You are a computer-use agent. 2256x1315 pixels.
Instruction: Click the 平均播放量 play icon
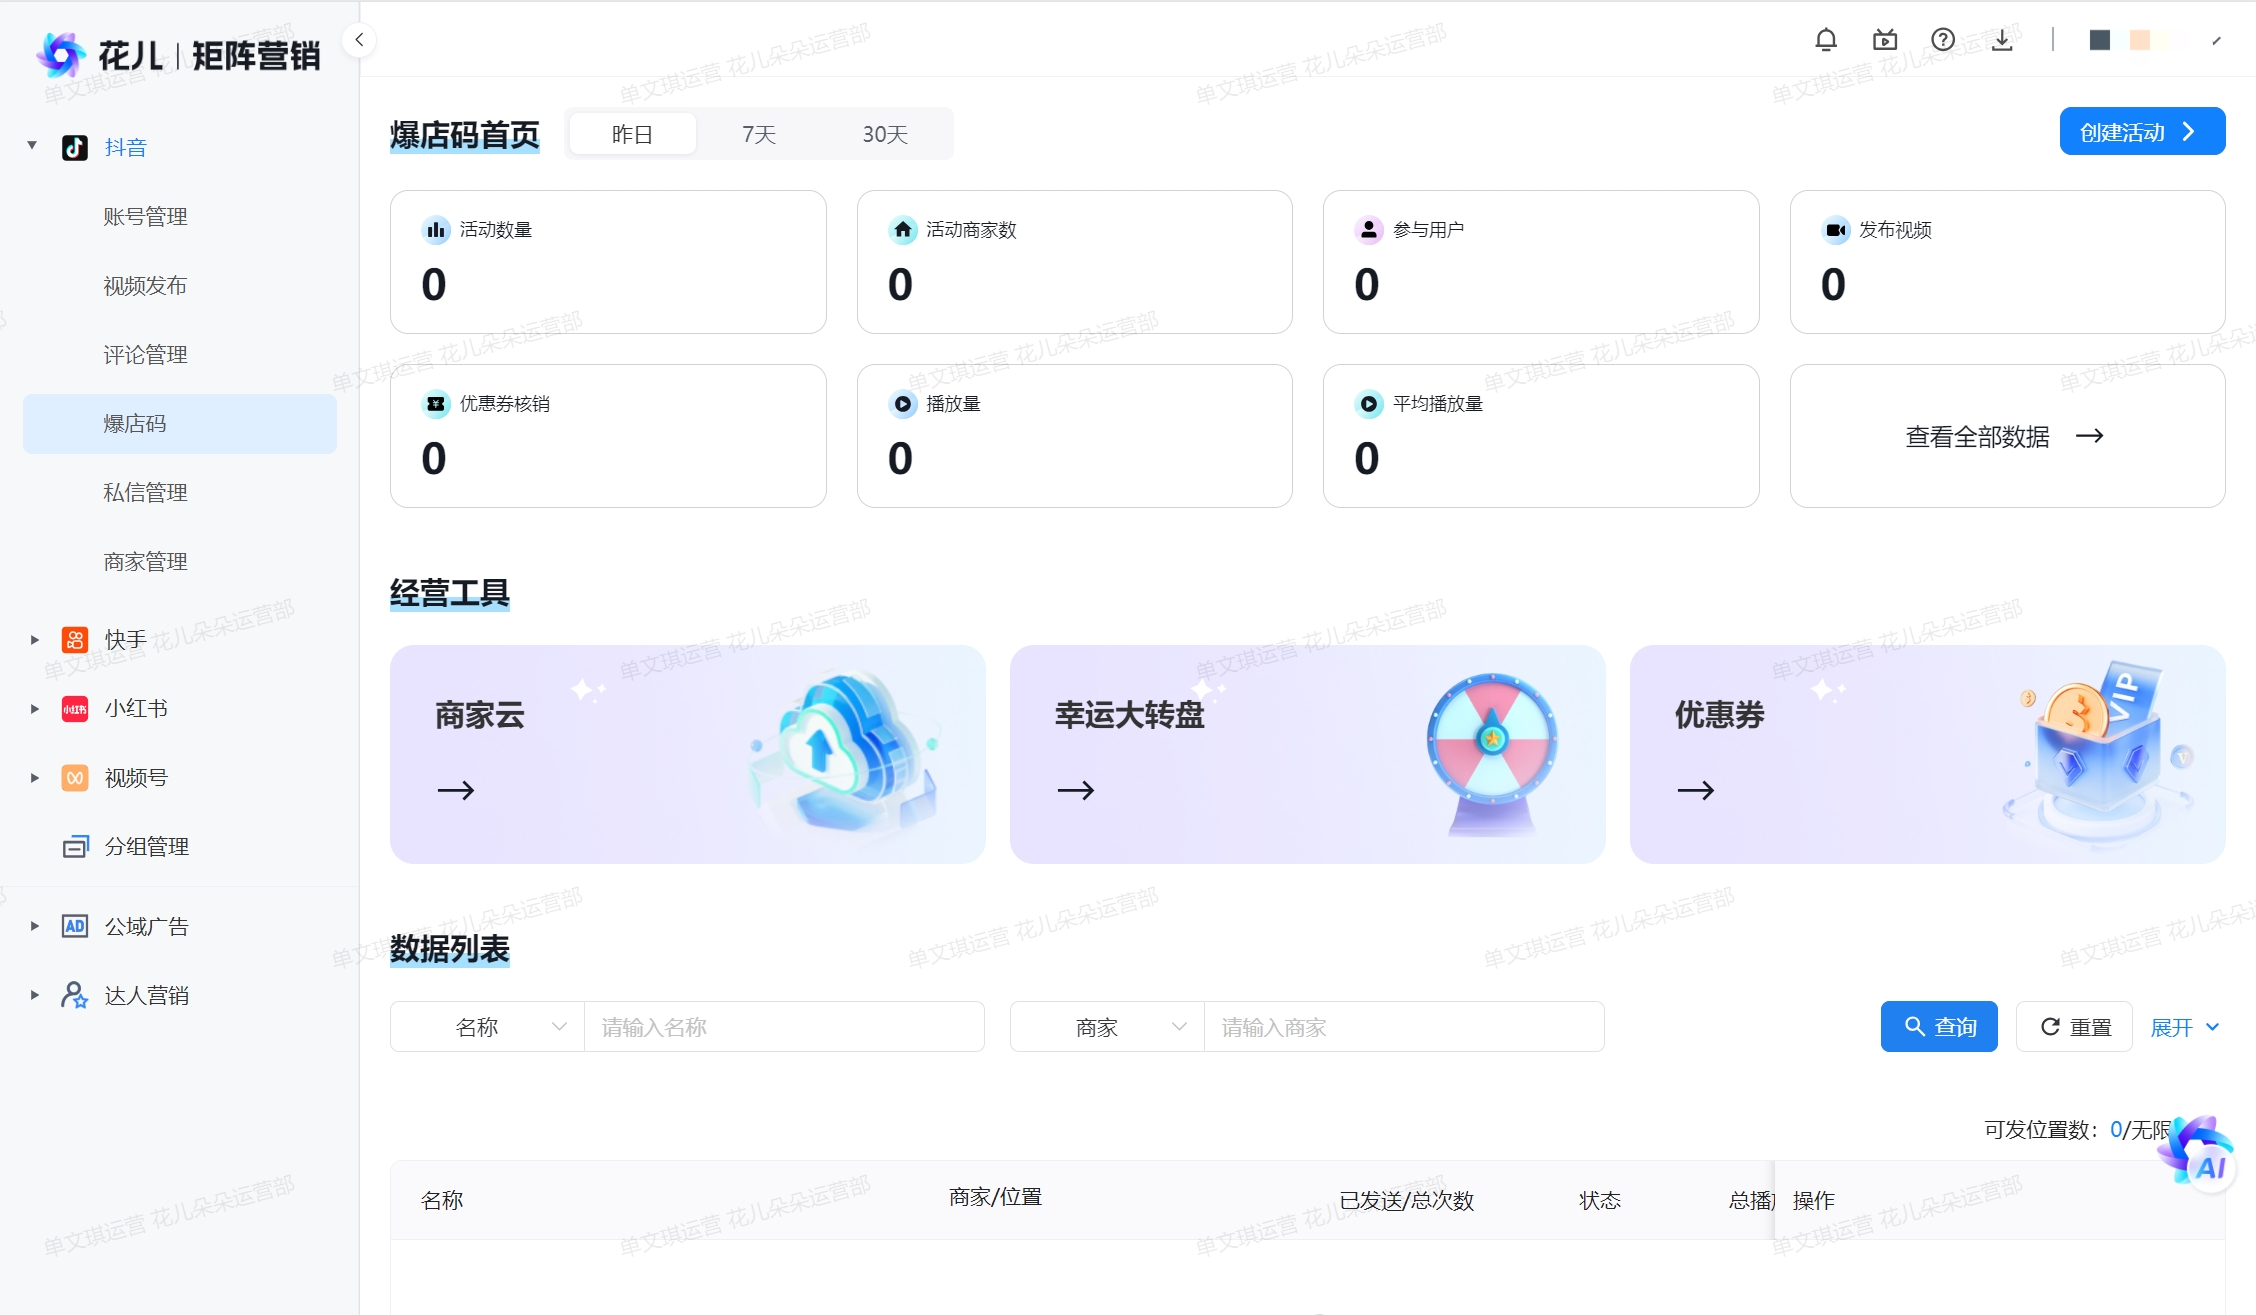click(x=1369, y=404)
